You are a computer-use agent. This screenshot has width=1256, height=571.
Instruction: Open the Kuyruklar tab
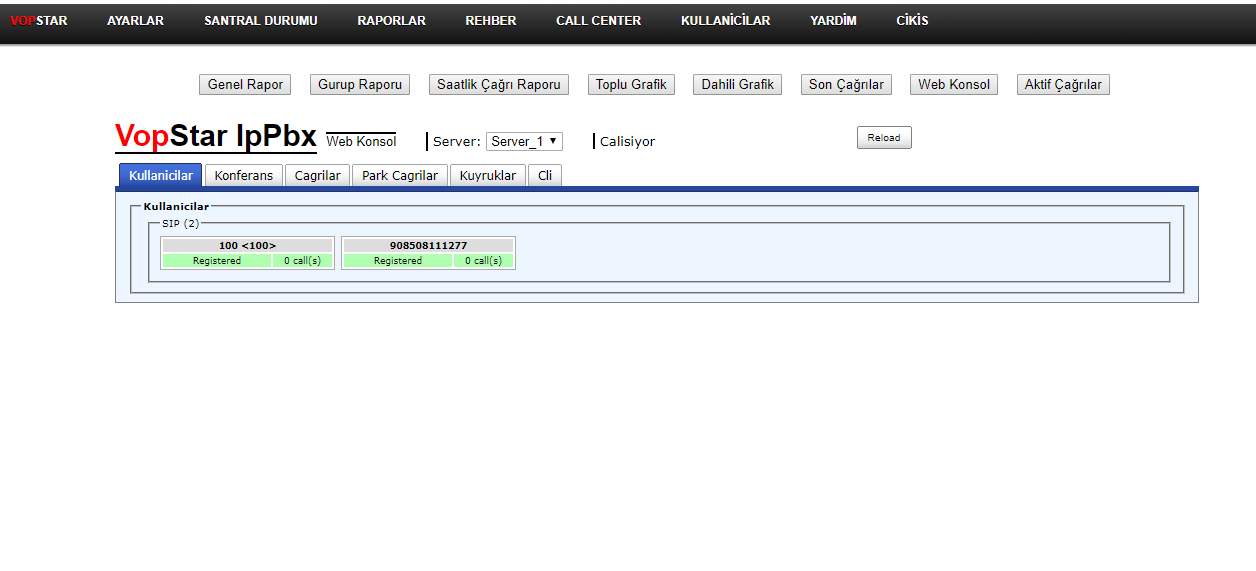point(487,175)
